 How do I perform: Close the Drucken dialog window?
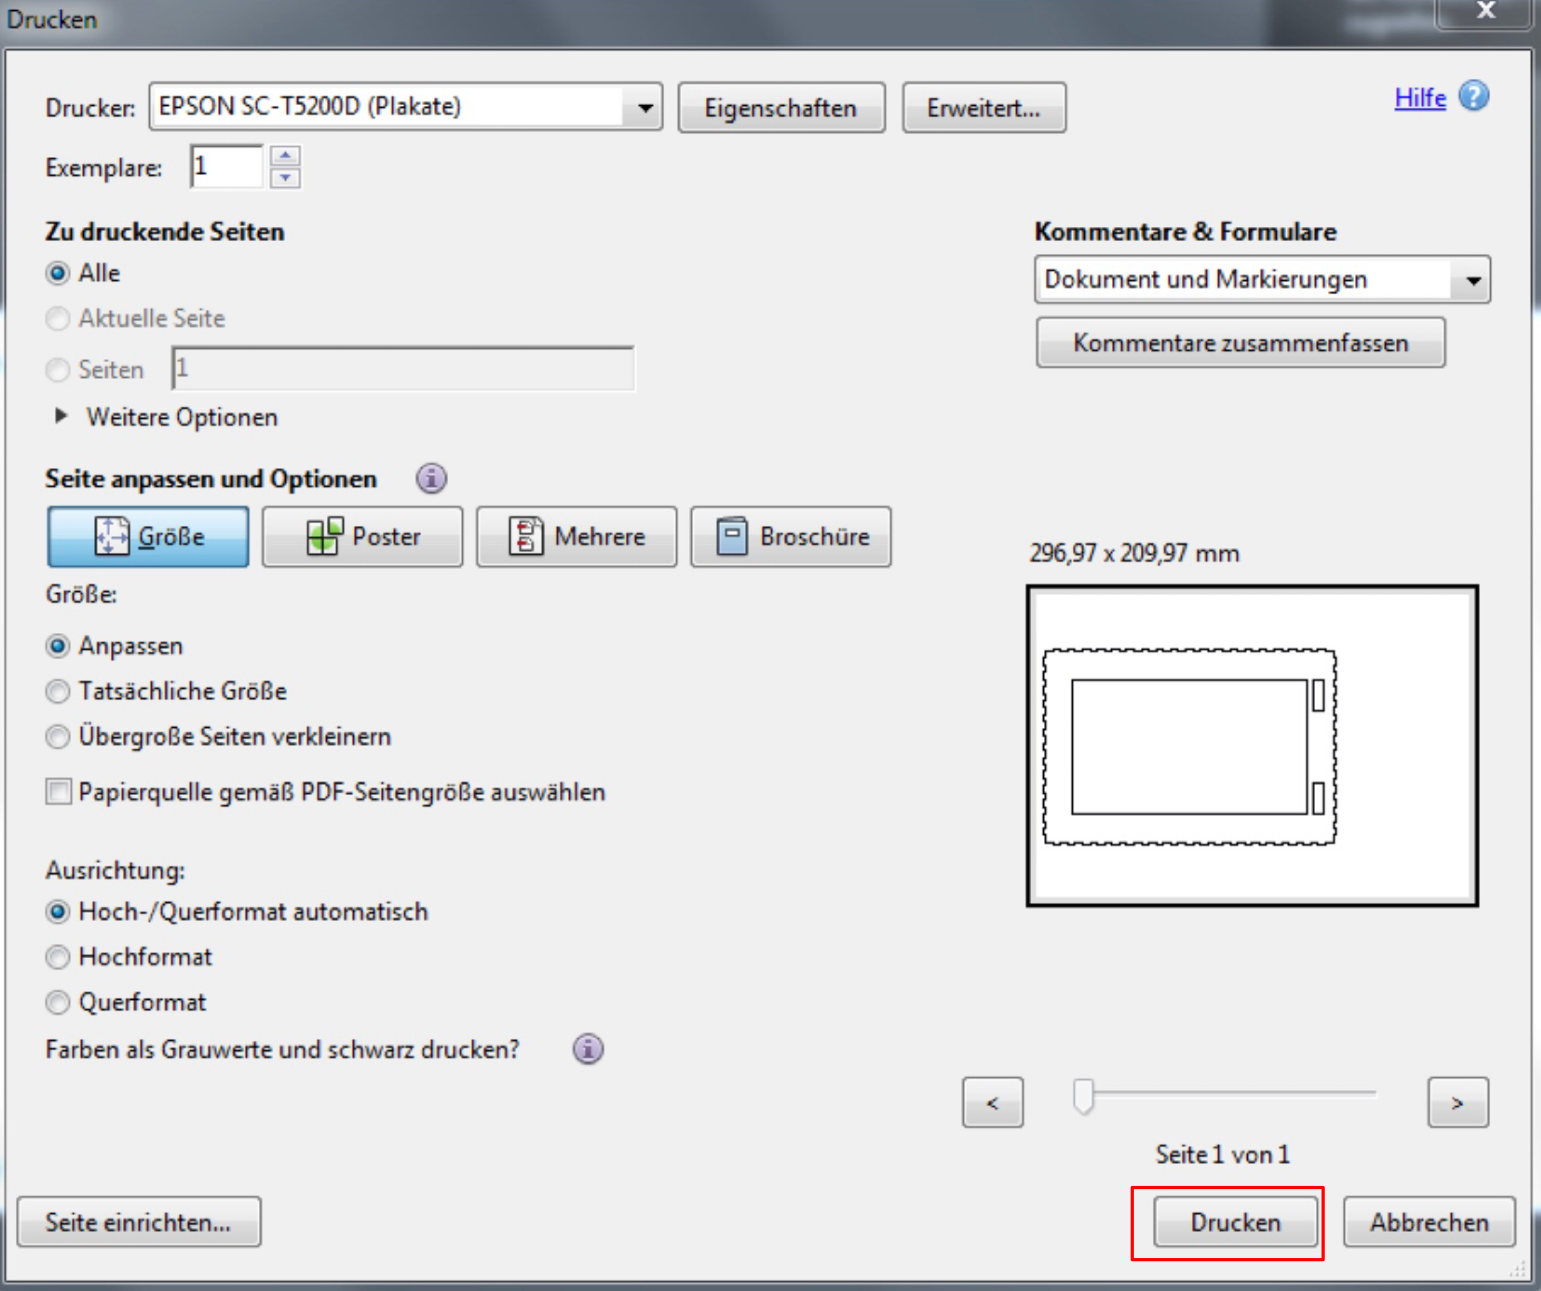click(1486, 12)
